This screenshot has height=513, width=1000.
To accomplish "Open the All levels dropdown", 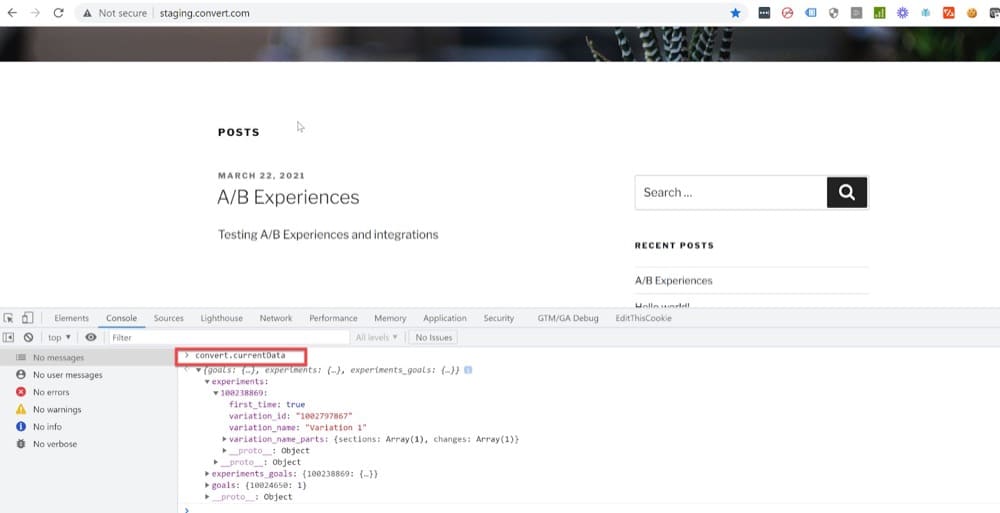I will [376, 338].
